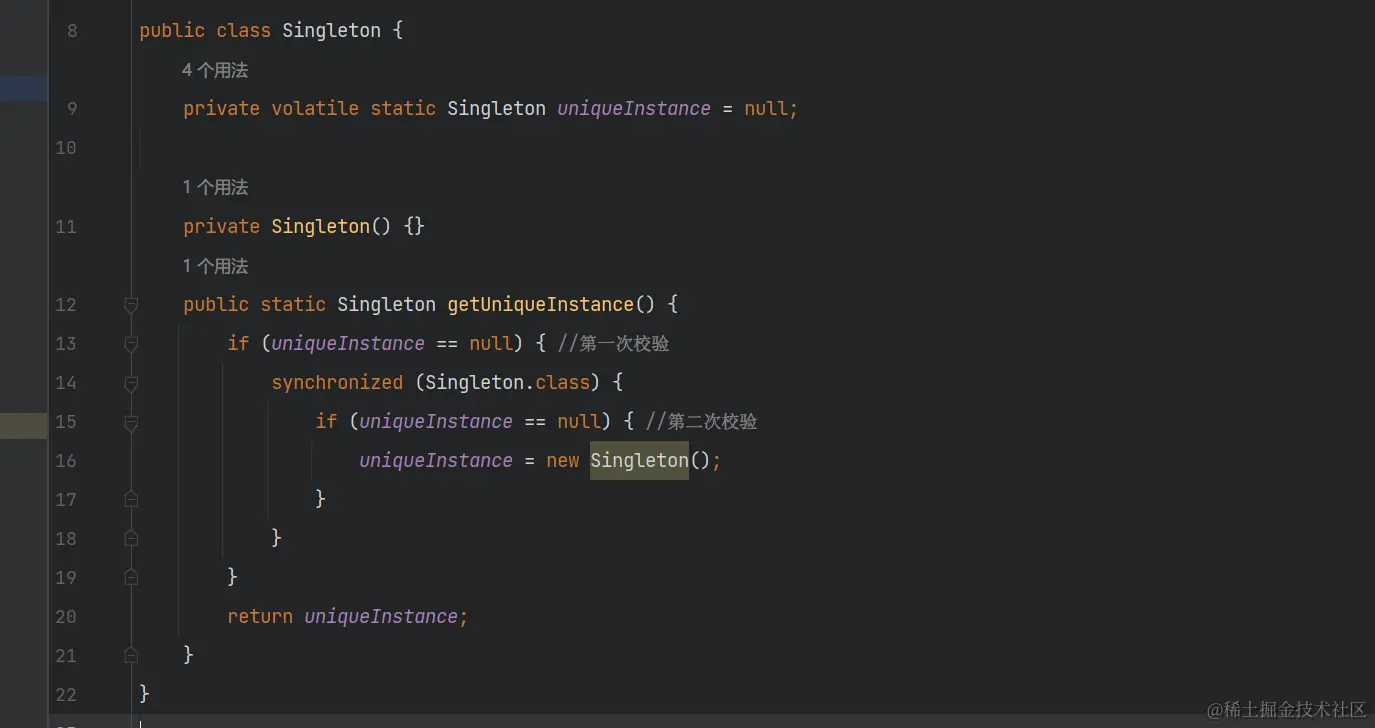
Task: Collapse synchronized block fold marker on line 14
Action: [x=131, y=383]
